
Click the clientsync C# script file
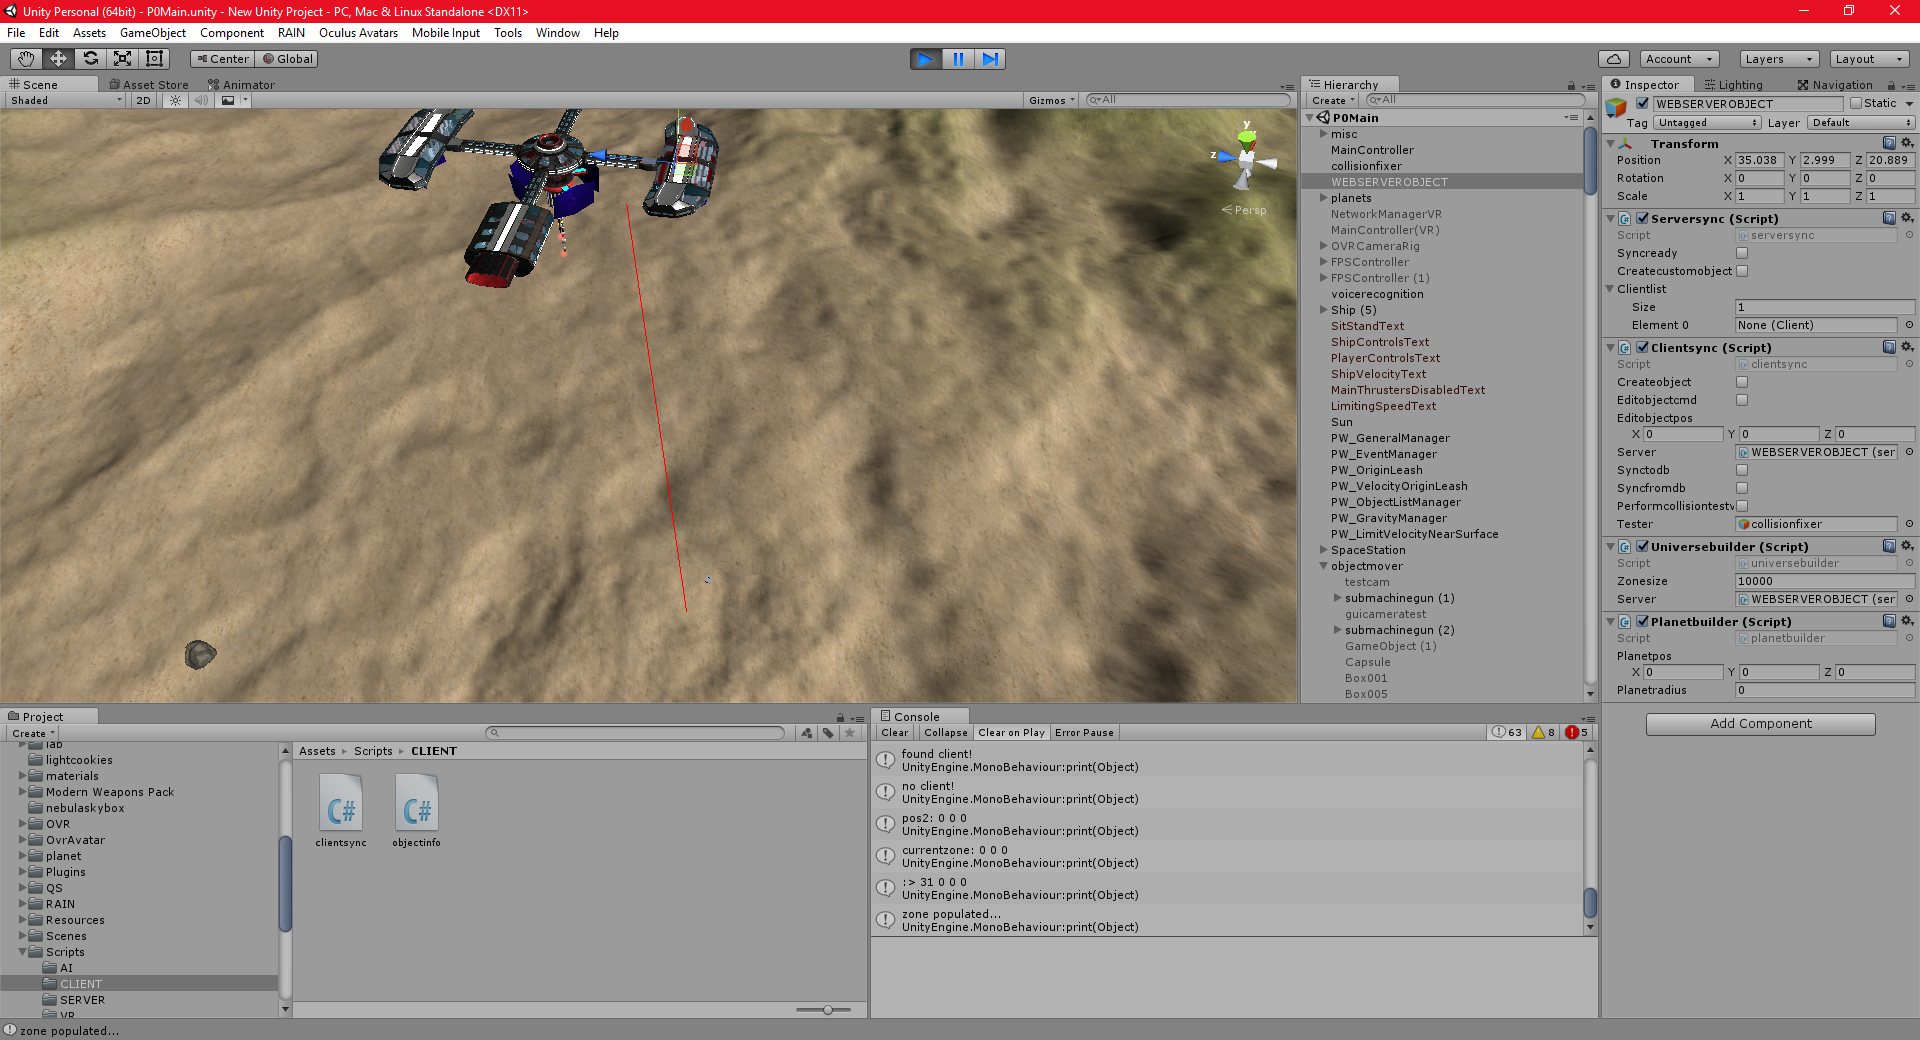coord(341,811)
